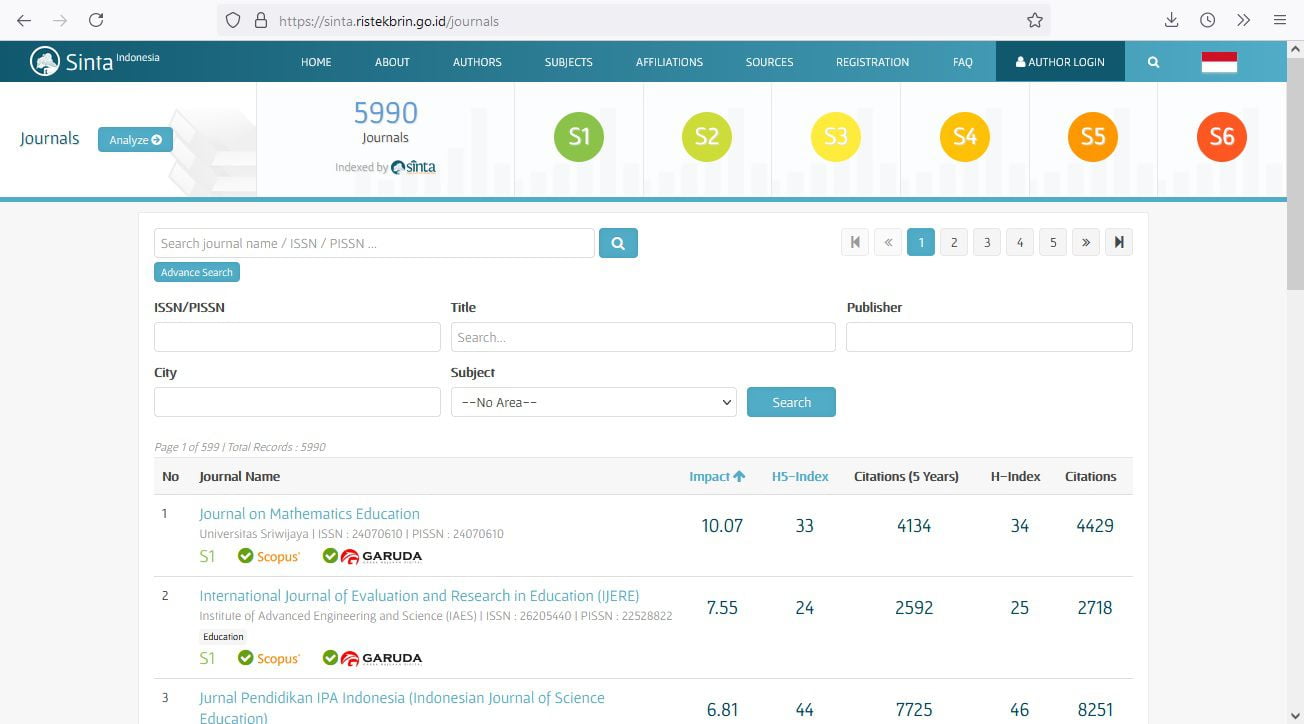Focus the journal name search field
The width and height of the screenshot is (1304, 724).
tap(374, 243)
